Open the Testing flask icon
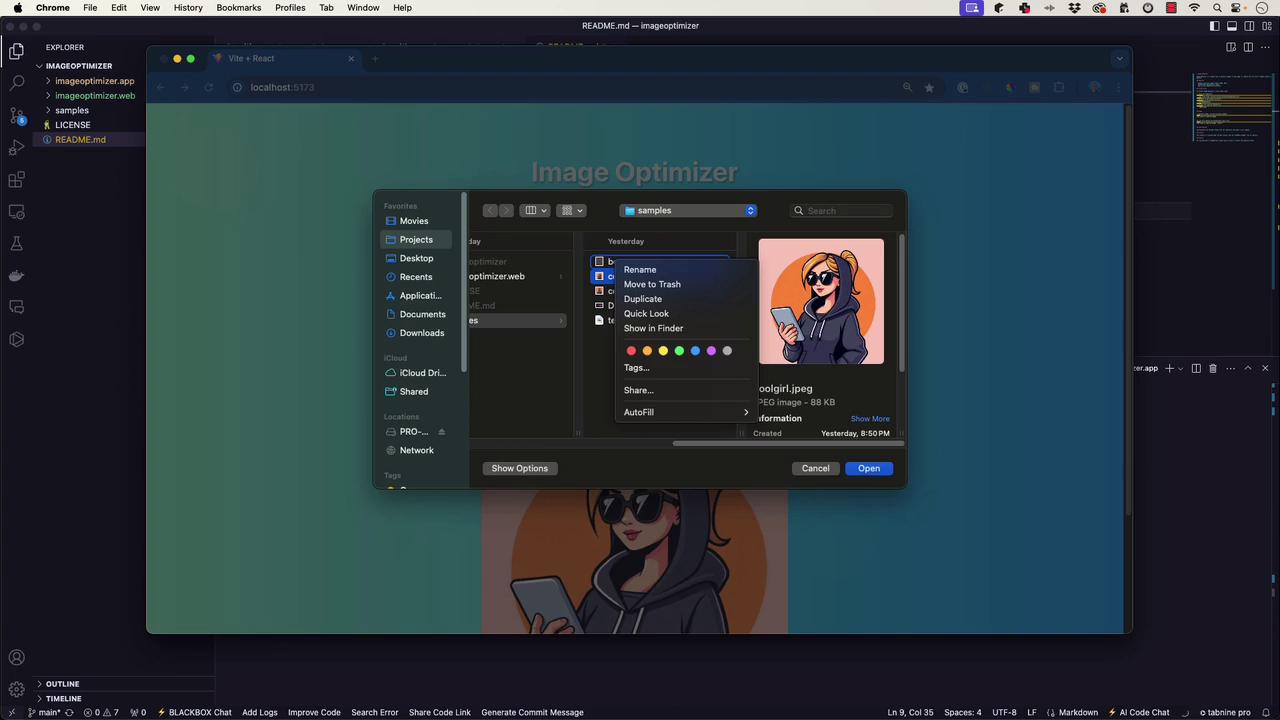The image size is (1280, 720). [x=16, y=243]
